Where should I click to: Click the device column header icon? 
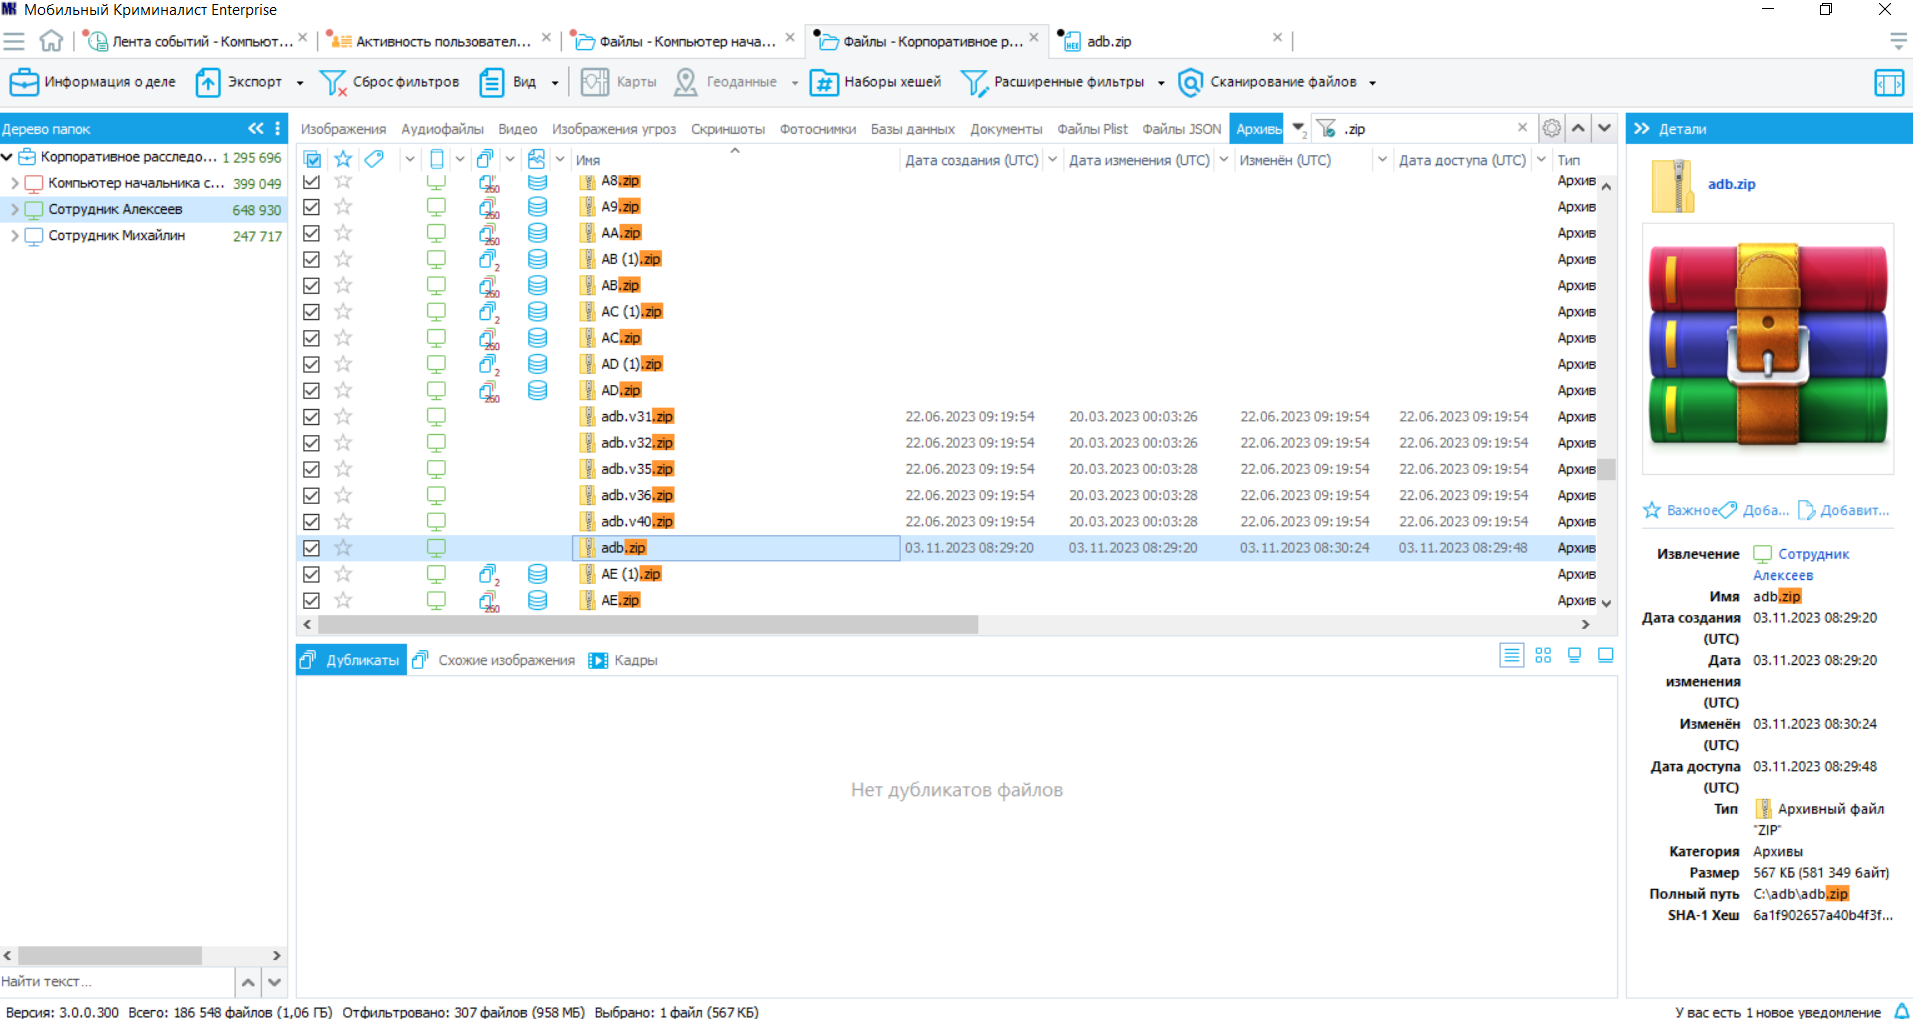point(437,159)
